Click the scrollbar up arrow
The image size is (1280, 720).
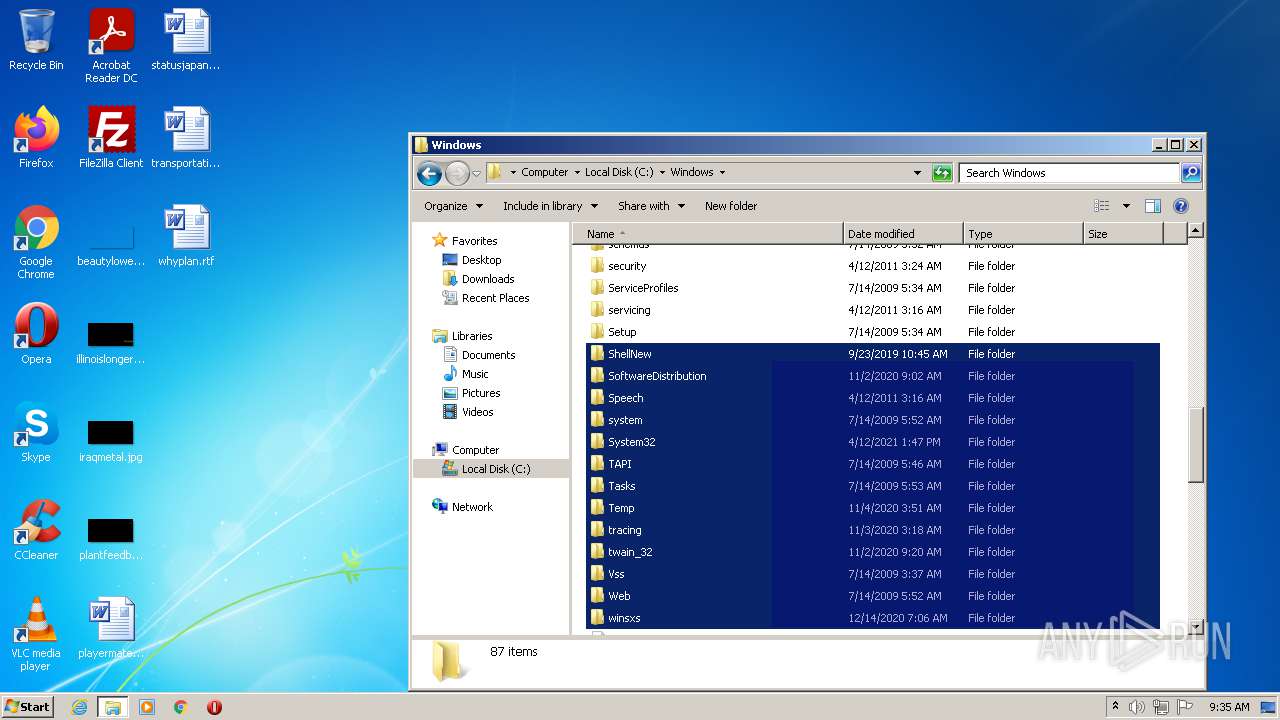[x=1196, y=231]
